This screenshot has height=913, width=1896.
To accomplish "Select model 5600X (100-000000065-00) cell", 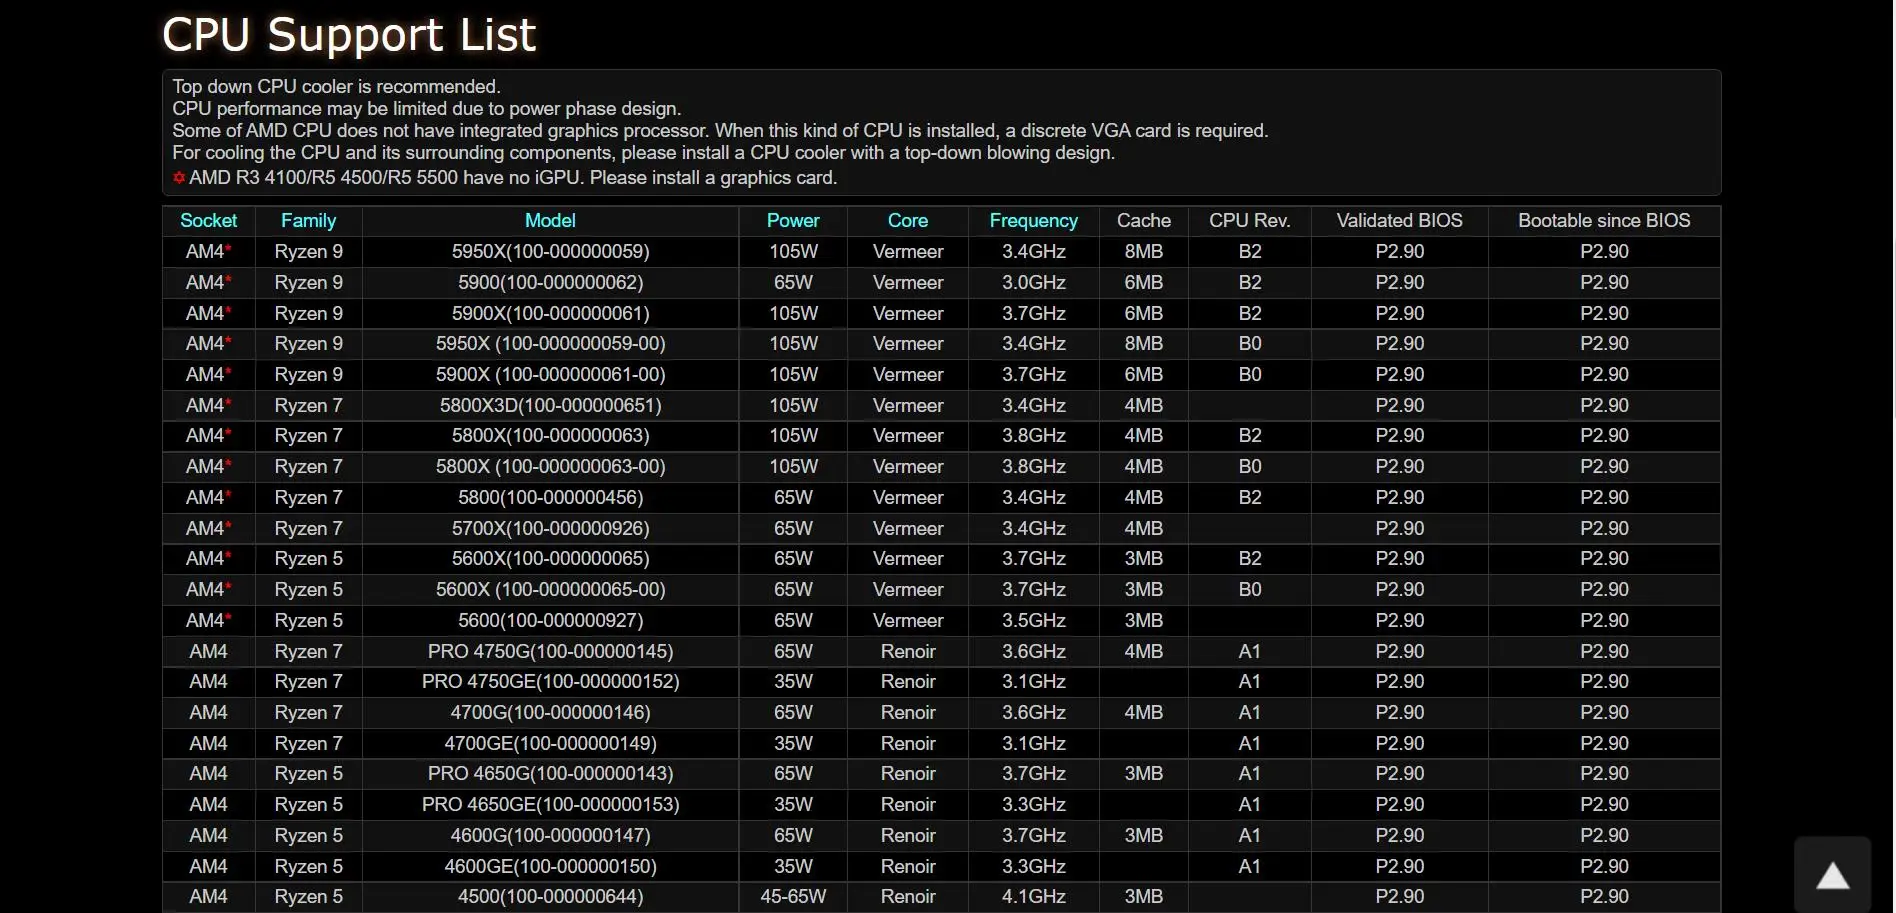I will tap(550, 590).
